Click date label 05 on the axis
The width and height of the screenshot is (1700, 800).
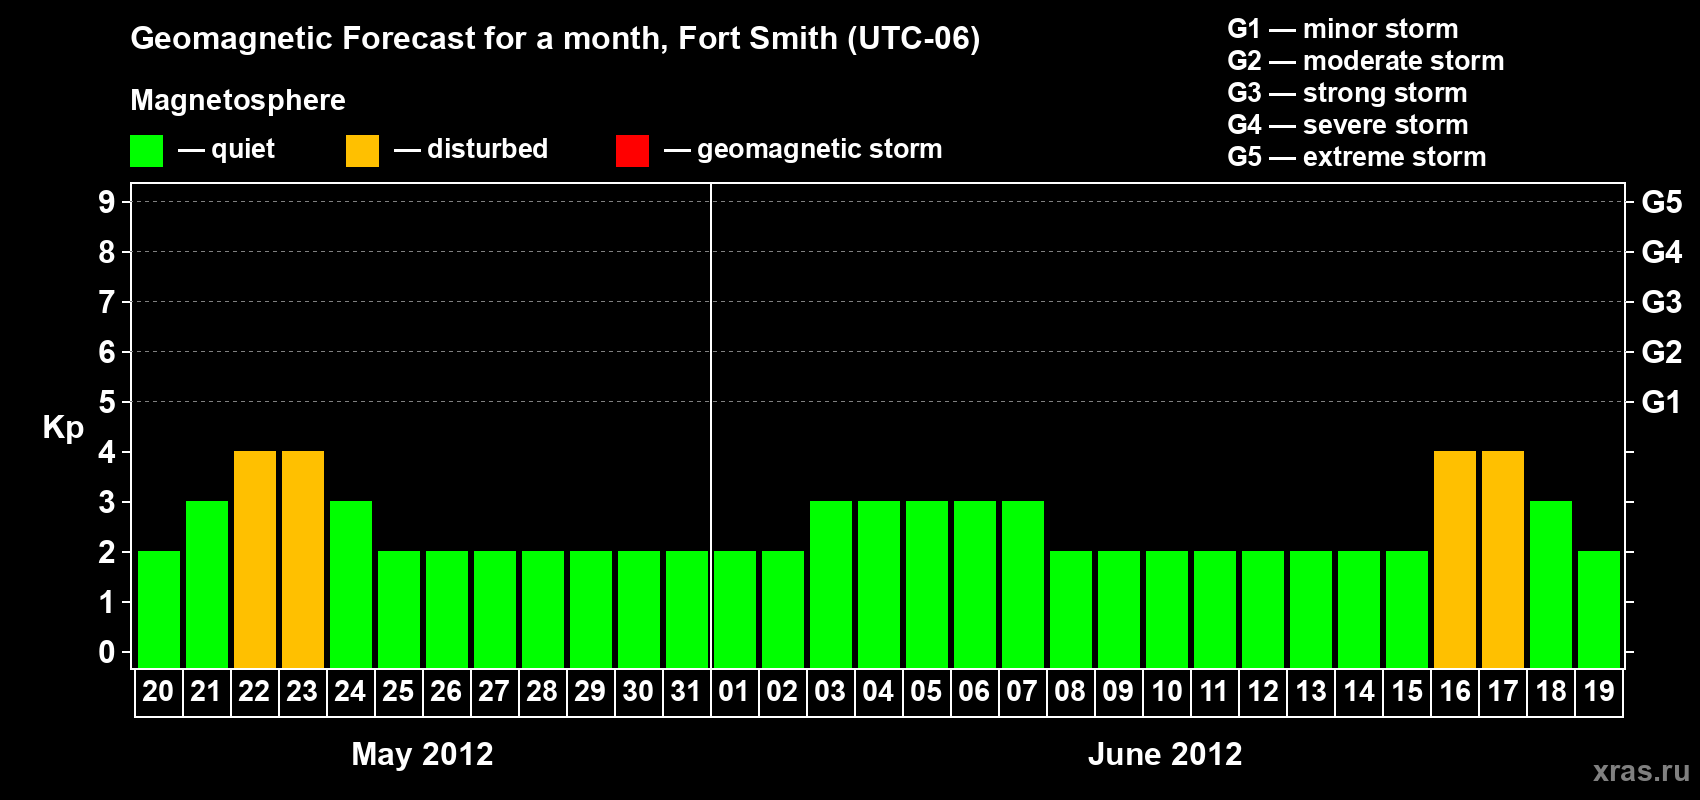[926, 691]
